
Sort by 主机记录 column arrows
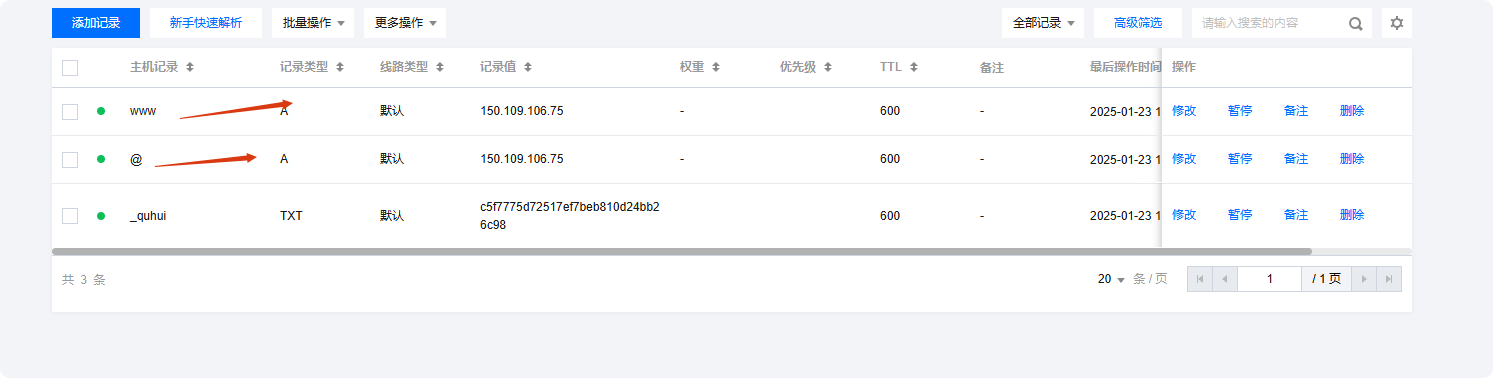(190, 68)
